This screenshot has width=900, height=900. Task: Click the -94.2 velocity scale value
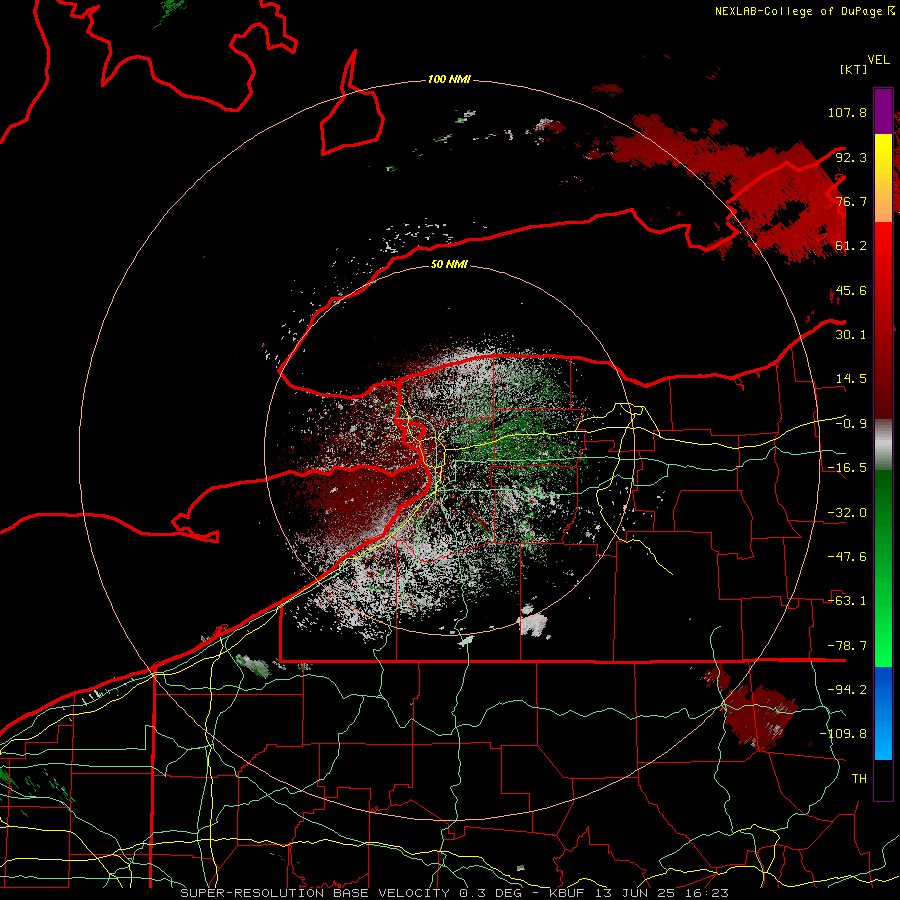tap(847, 690)
